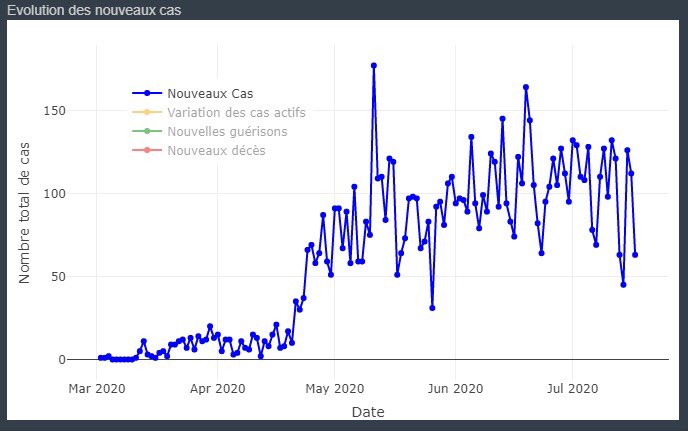This screenshot has height=431, width=688.
Task: Click the y-axis value 150
Action: (54, 111)
